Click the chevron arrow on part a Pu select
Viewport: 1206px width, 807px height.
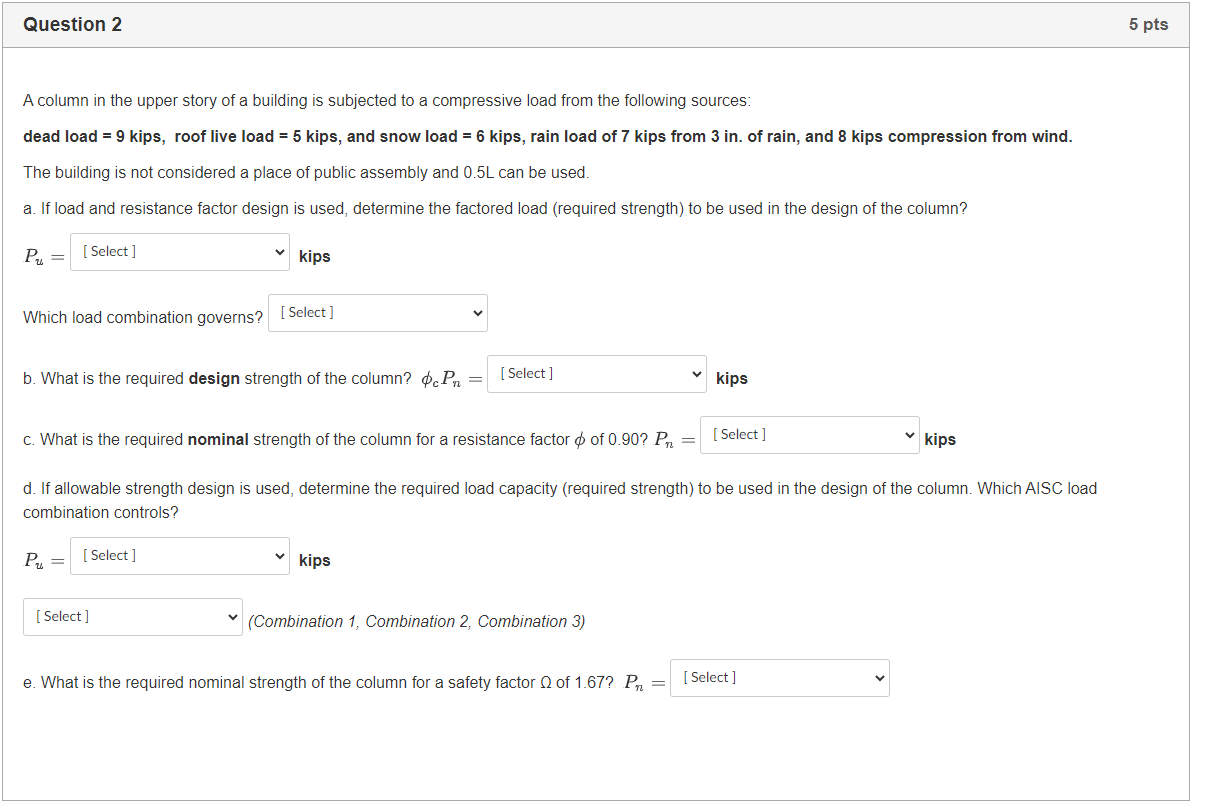279,253
